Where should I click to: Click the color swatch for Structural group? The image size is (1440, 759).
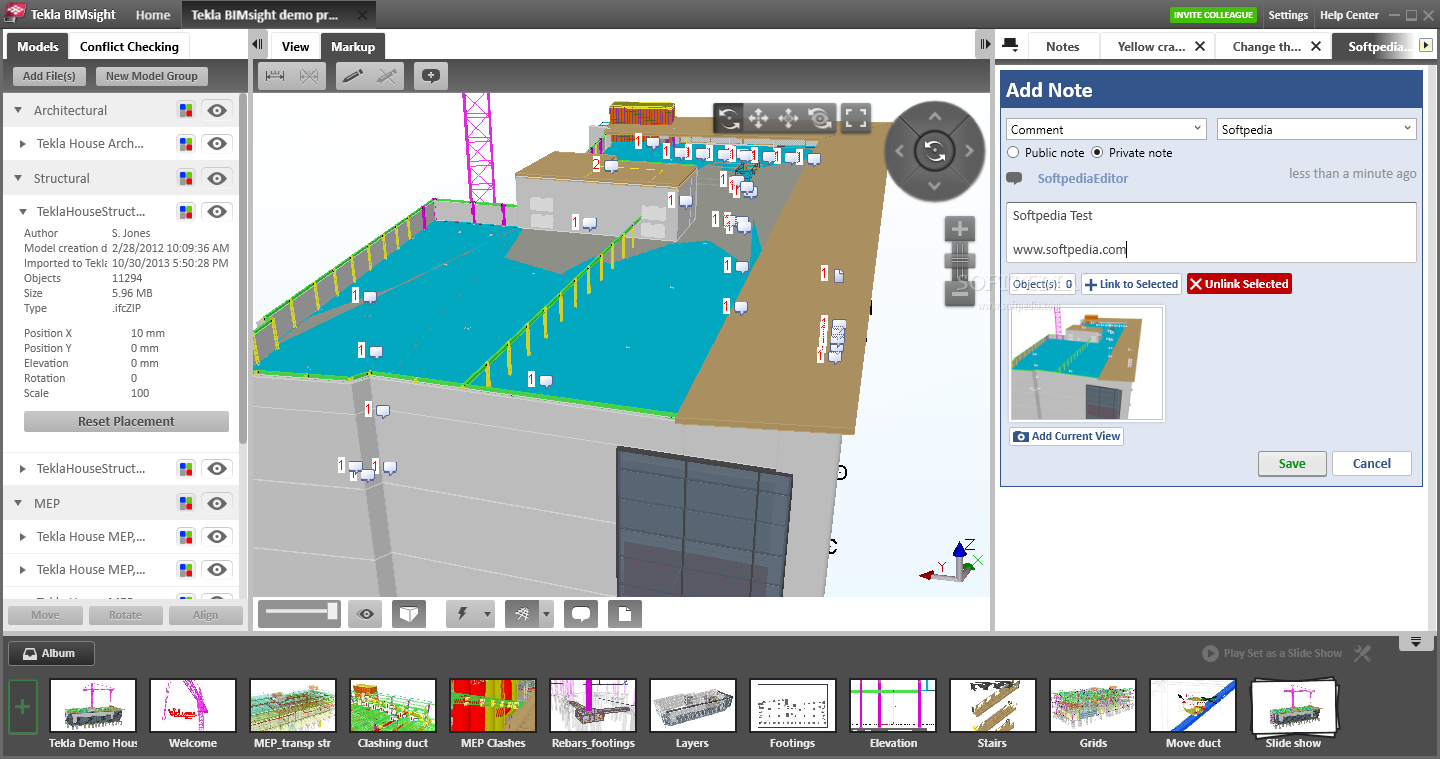tap(186, 178)
